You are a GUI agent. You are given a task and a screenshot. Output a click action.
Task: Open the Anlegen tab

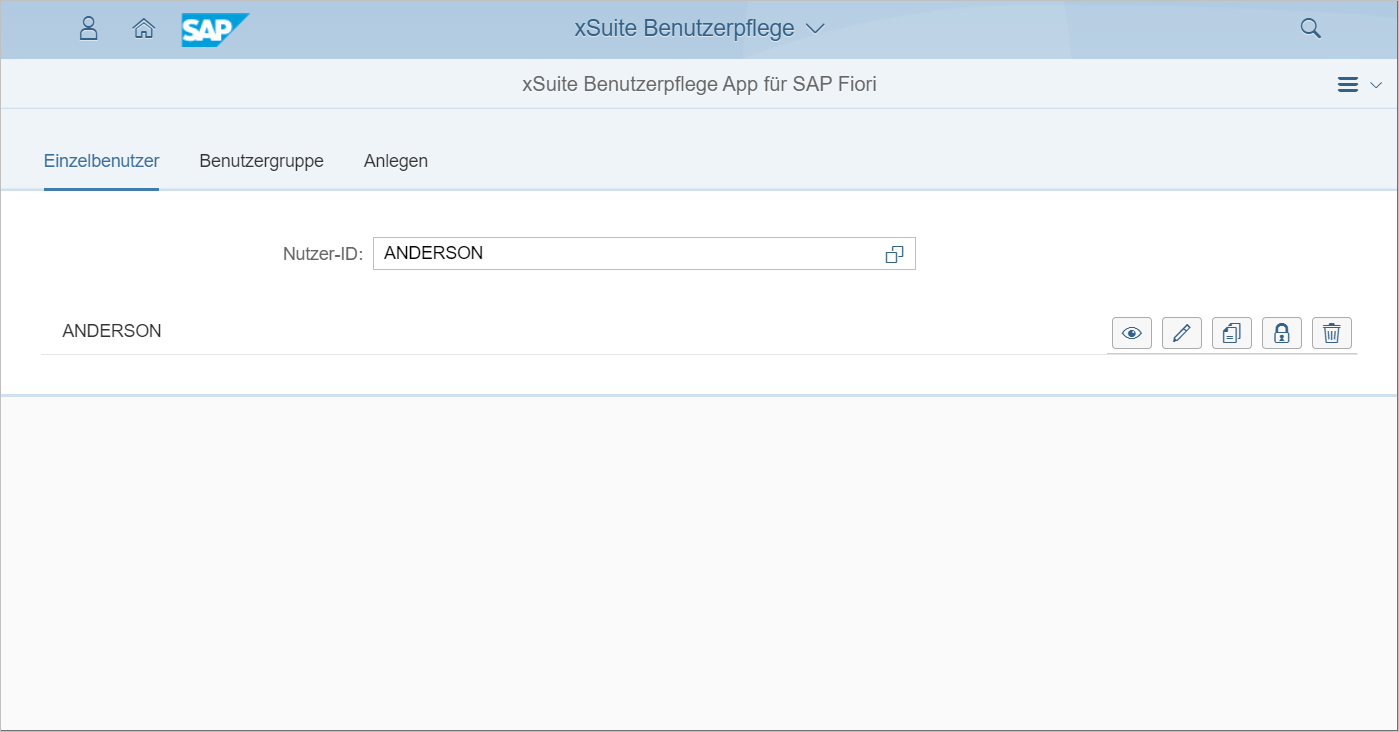coord(395,161)
